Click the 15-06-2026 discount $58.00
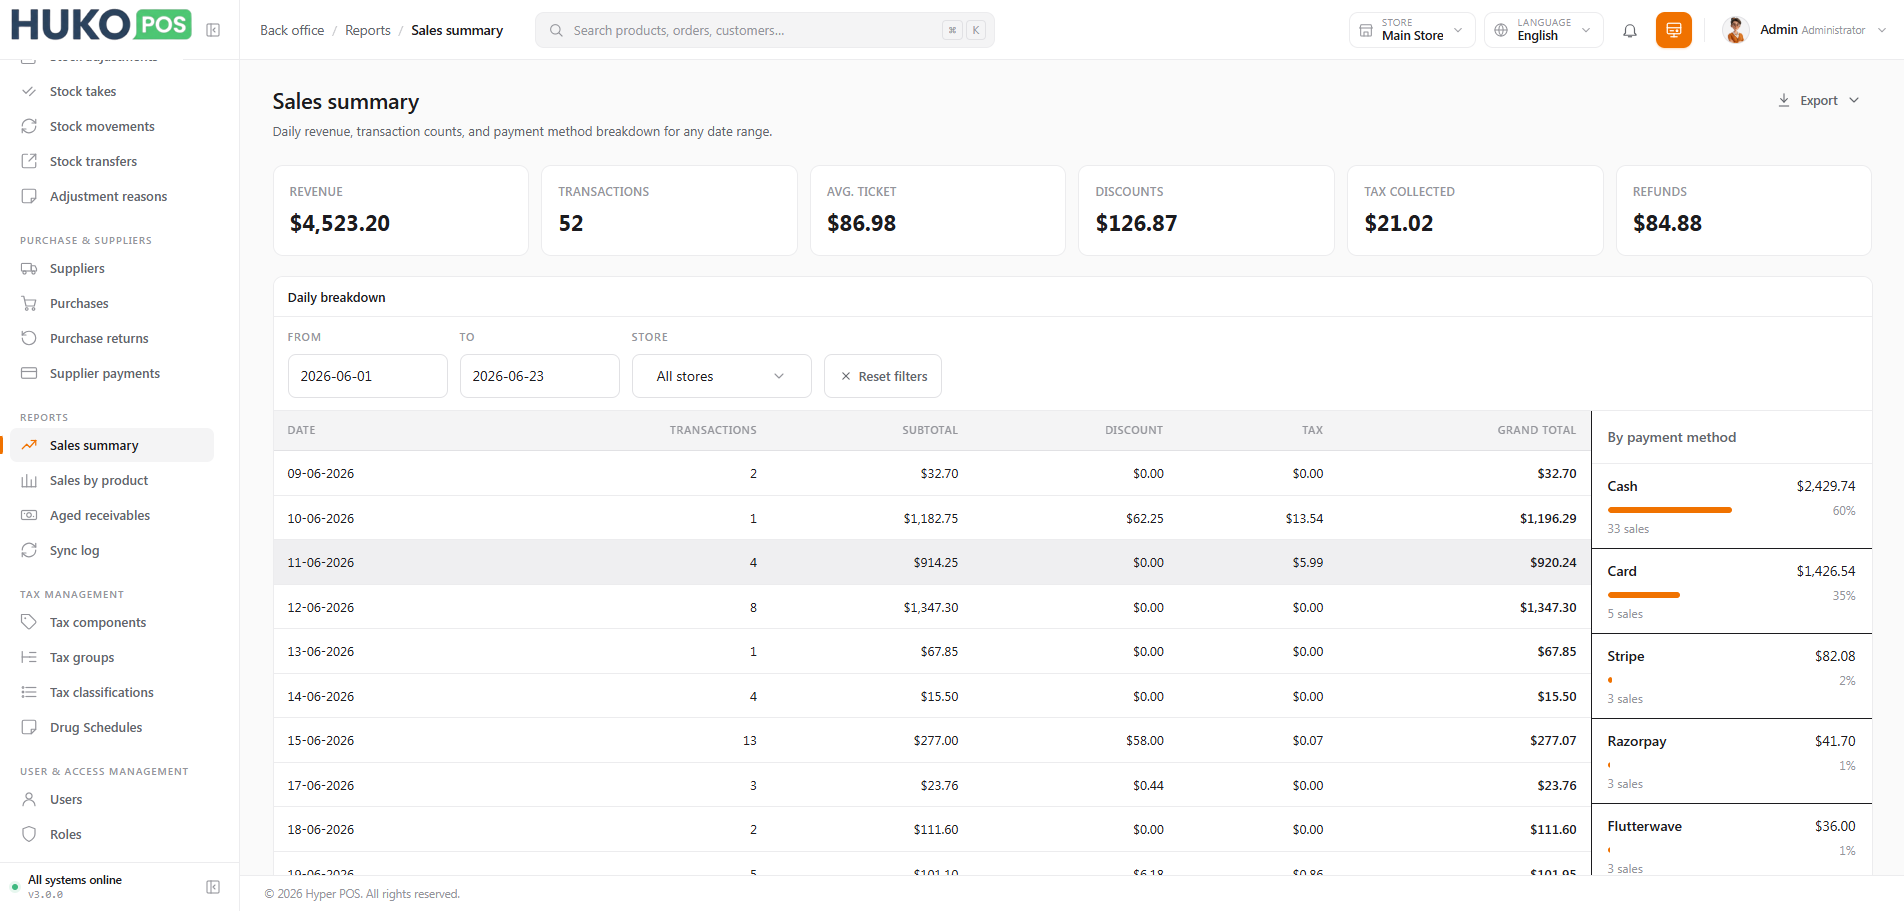This screenshot has height=911, width=1904. click(x=1145, y=740)
